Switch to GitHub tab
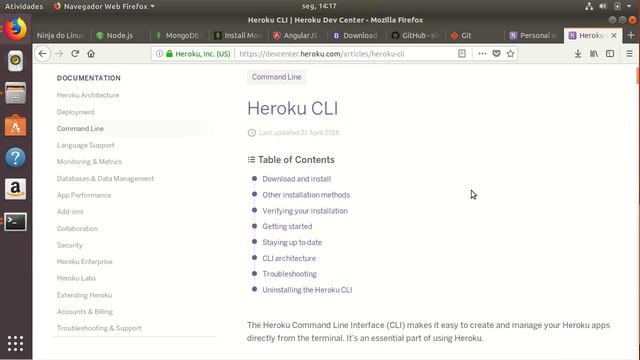Viewport: 640px width, 360px height. click(416, 36)
